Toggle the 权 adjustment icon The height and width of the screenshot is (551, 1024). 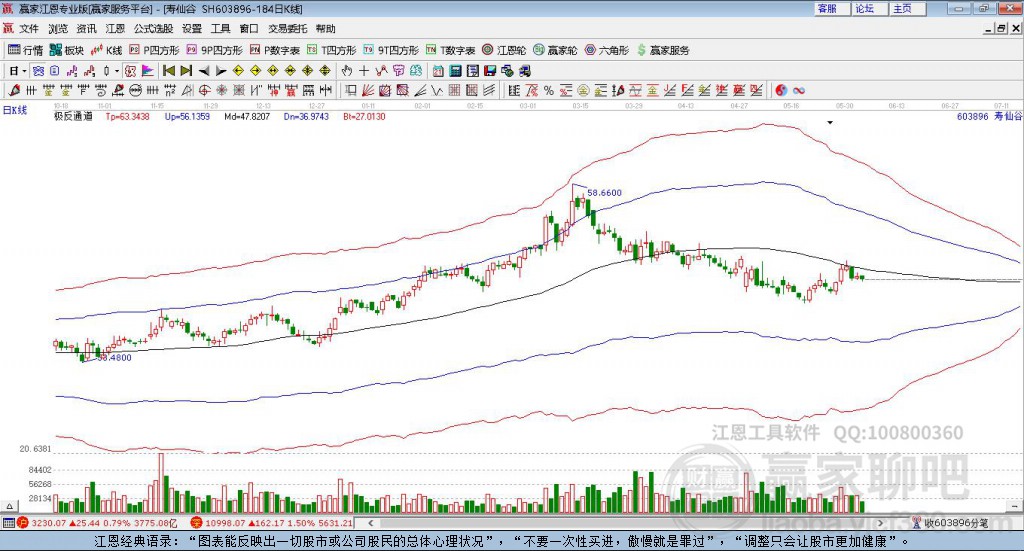click(130, 71)
